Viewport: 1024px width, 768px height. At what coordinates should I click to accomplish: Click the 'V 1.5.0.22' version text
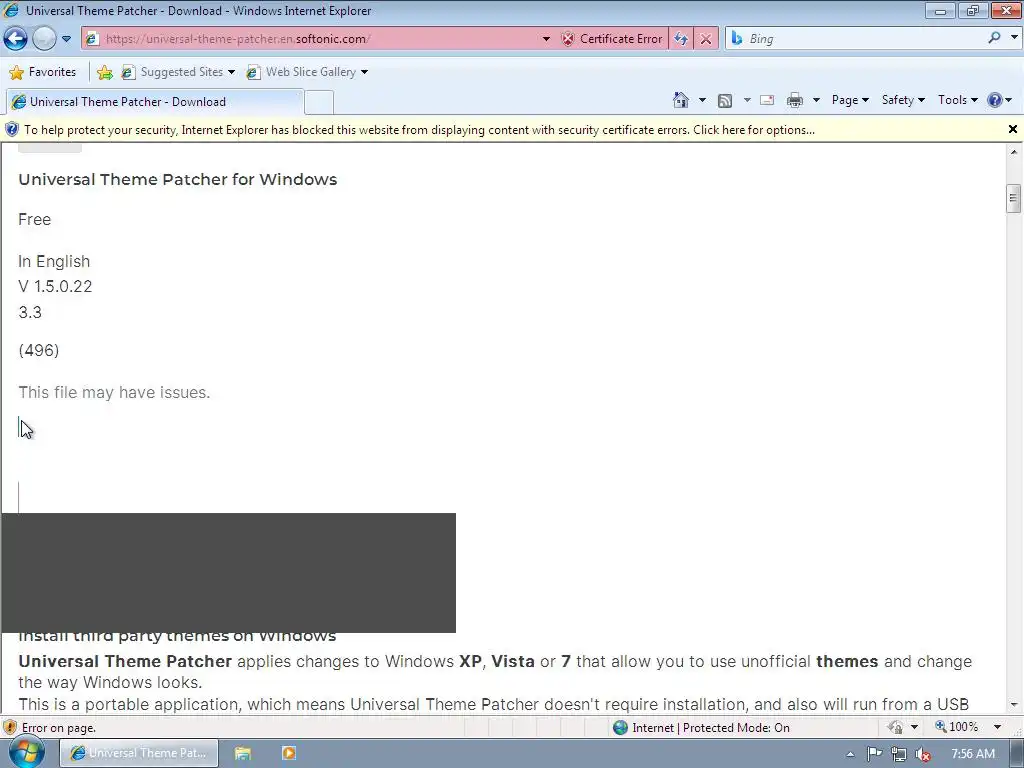point(56,287)
